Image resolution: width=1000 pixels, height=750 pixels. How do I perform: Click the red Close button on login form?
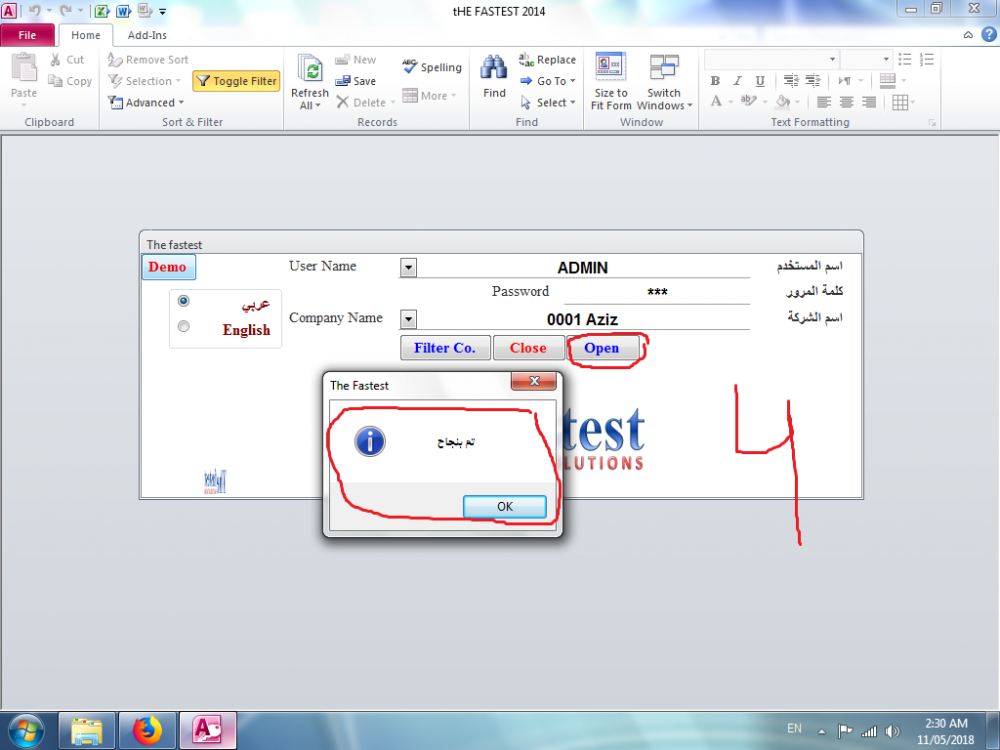528,348
